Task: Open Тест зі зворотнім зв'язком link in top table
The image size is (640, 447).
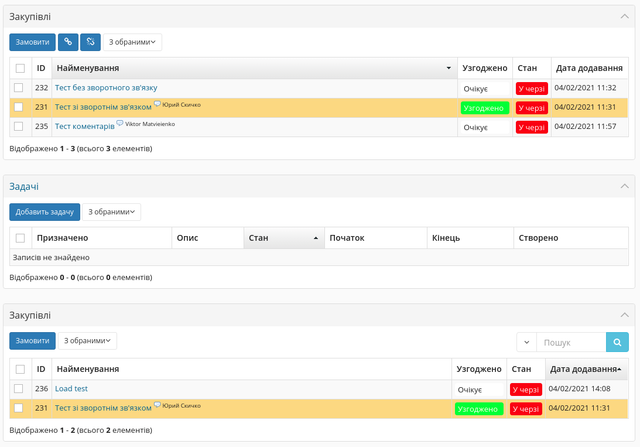Action: (x=103, y=107)
